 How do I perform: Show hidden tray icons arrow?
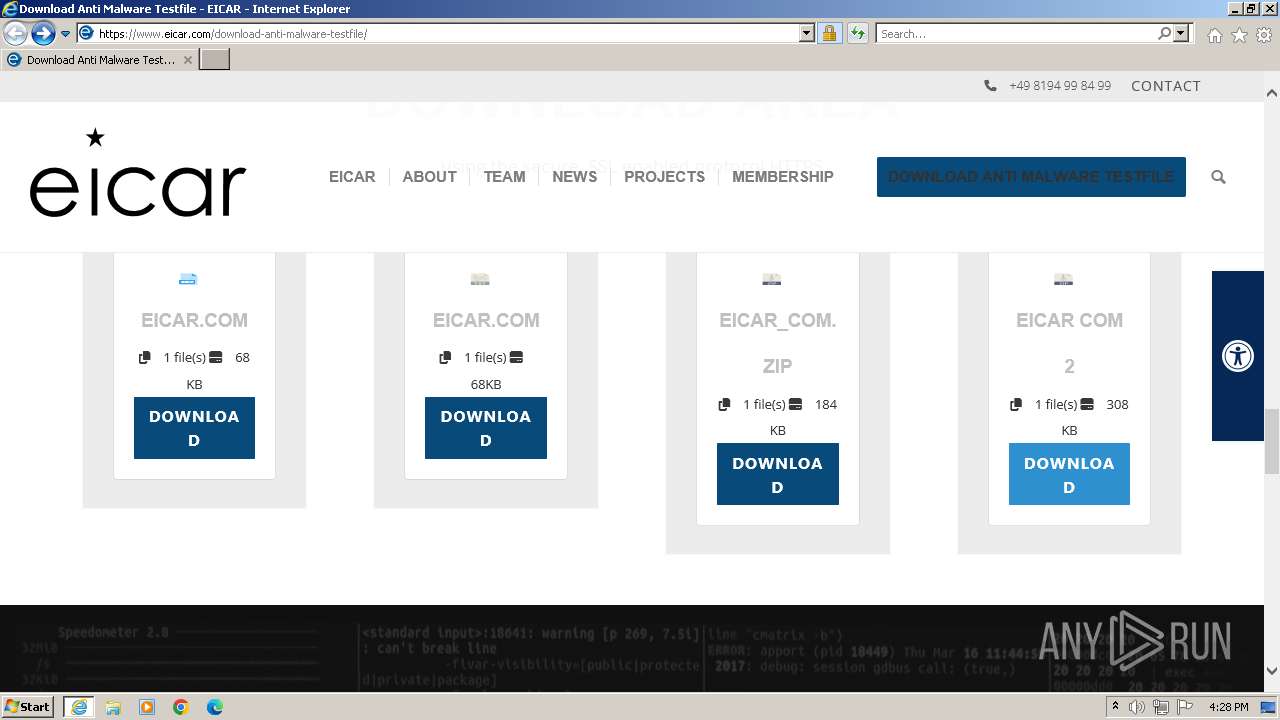(1117, 707)
